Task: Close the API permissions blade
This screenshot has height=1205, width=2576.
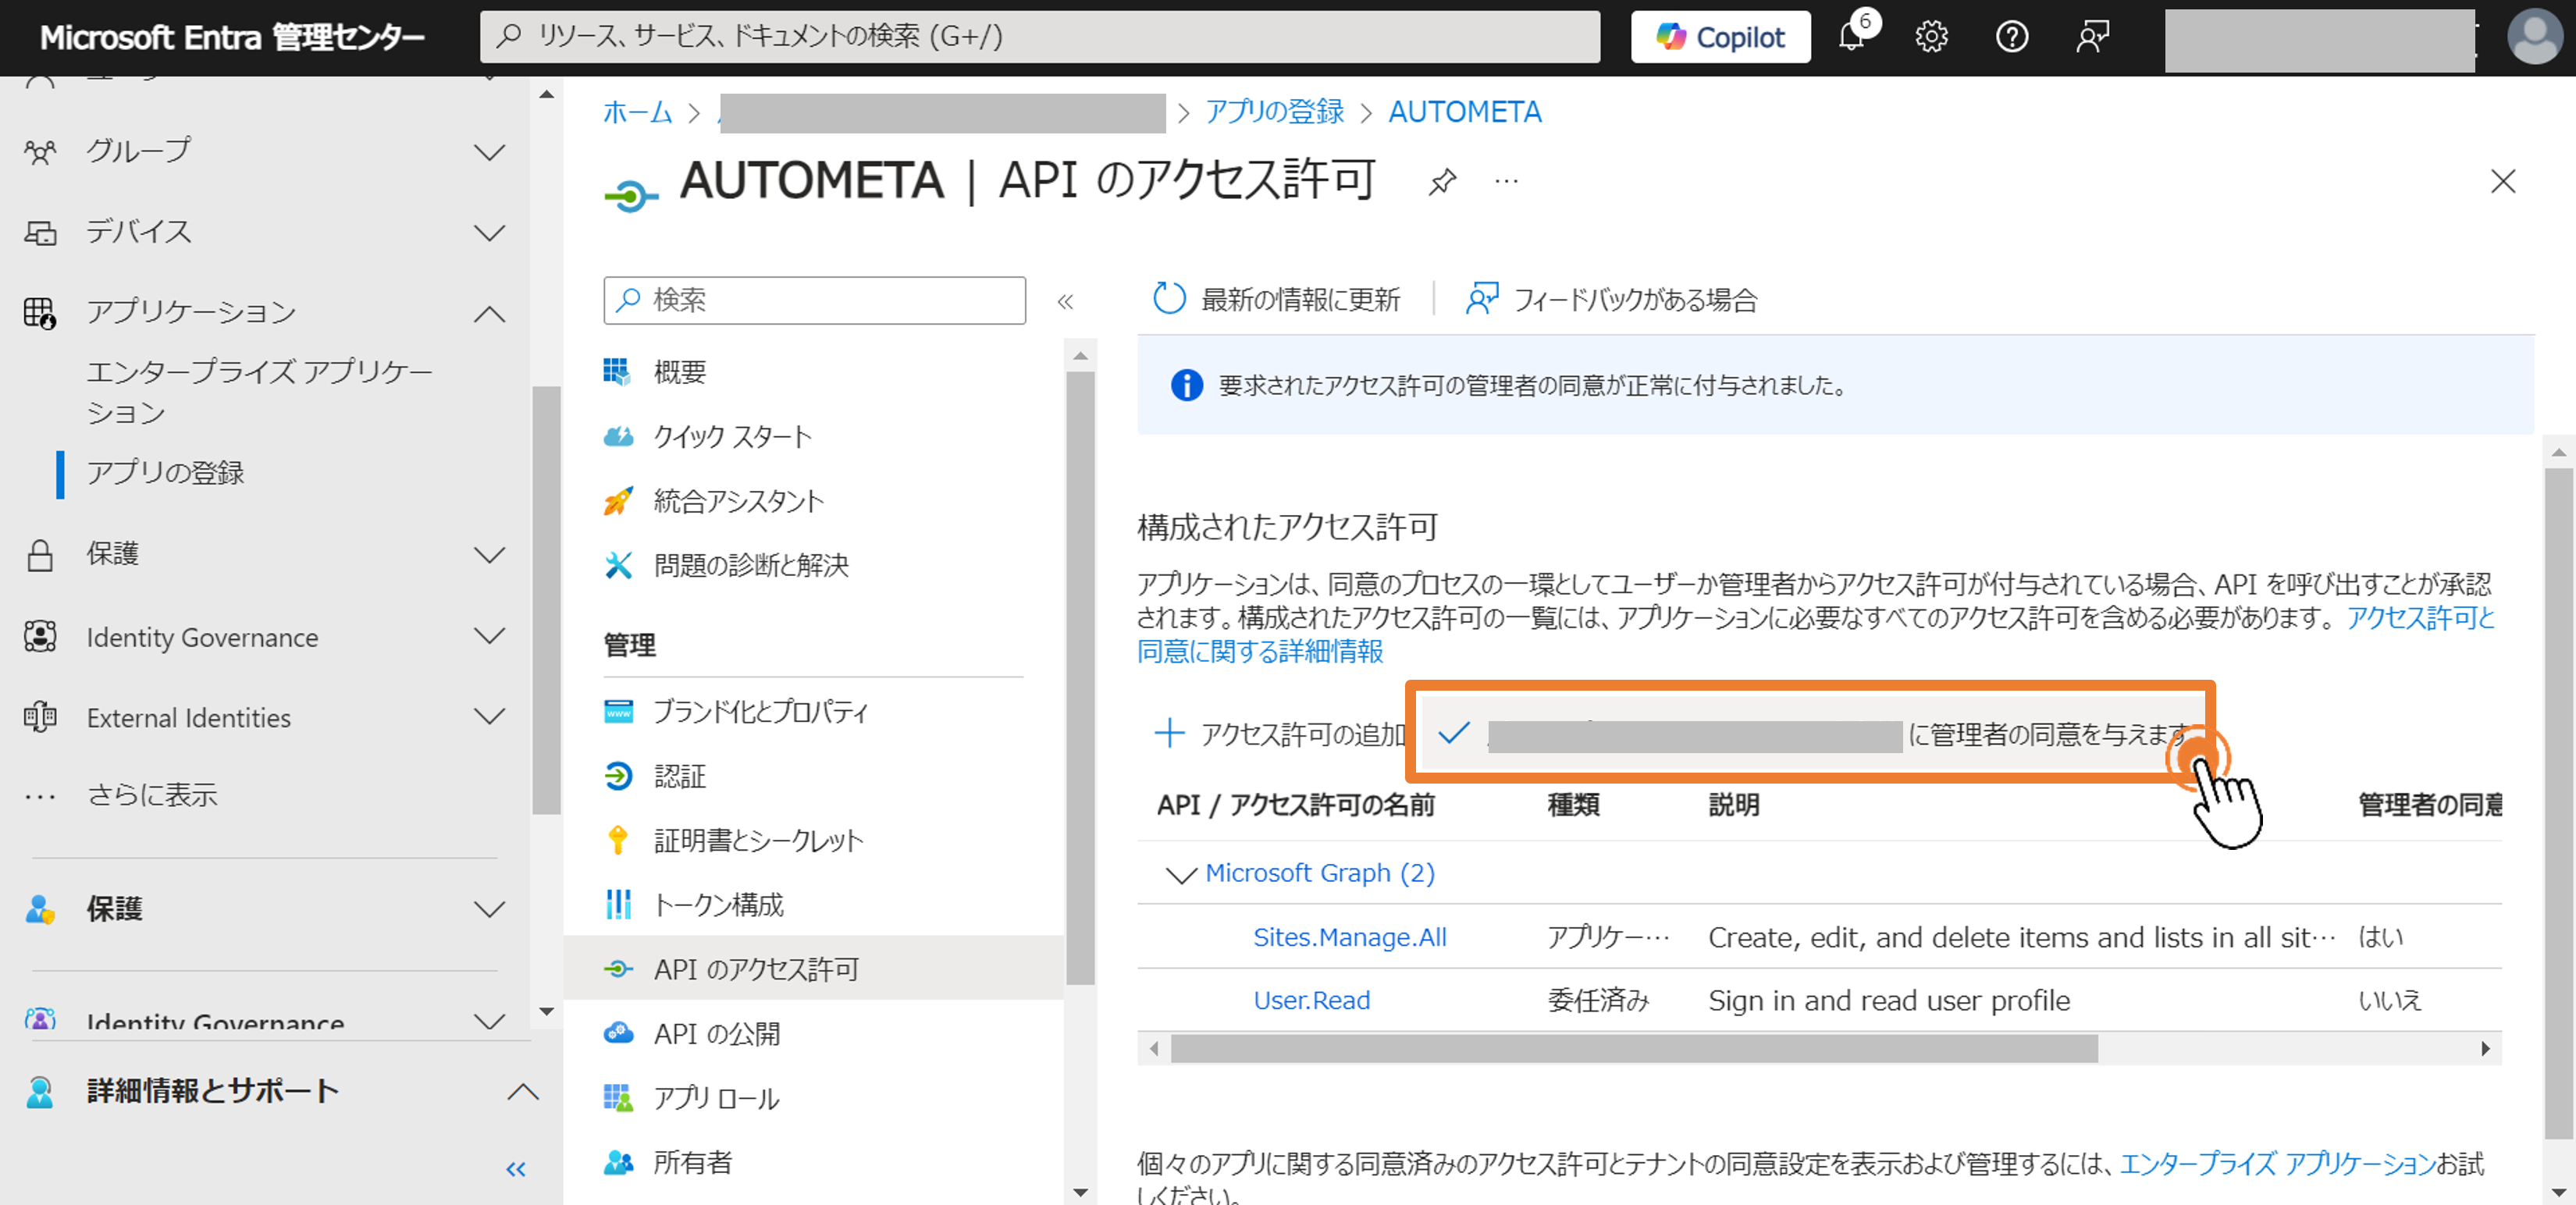Action: tap(2502, 181)
